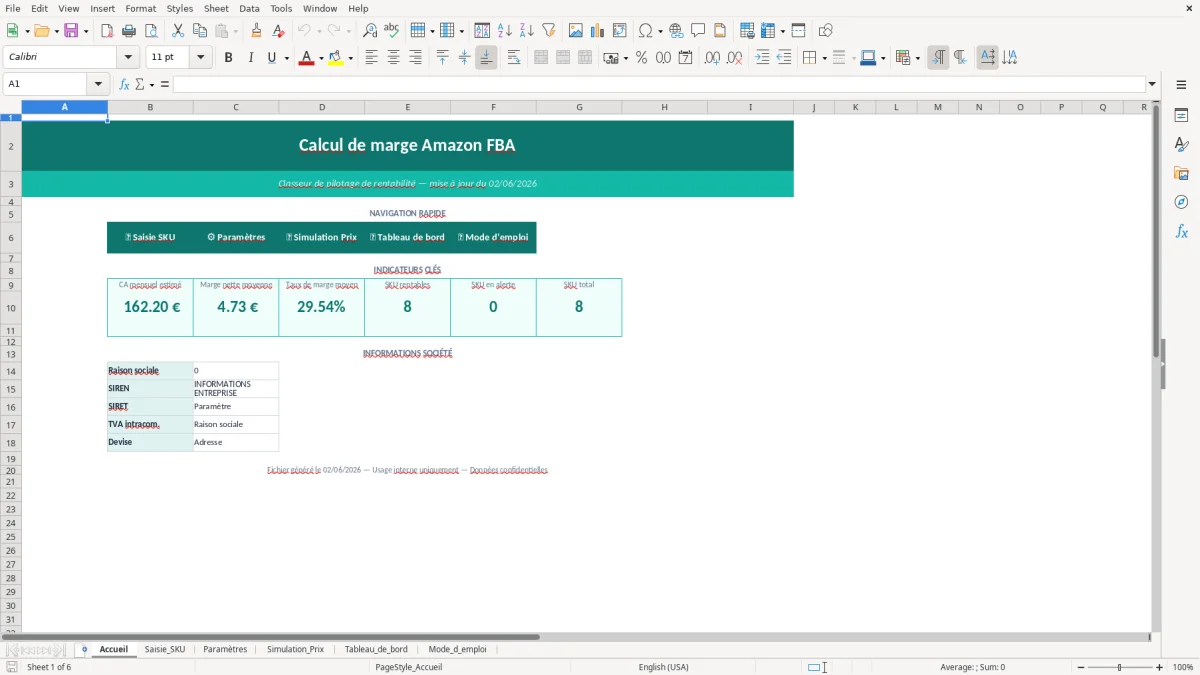Apply the red font color swatch
Viewport: 1200px width, 675px height.
click(305, 58)
